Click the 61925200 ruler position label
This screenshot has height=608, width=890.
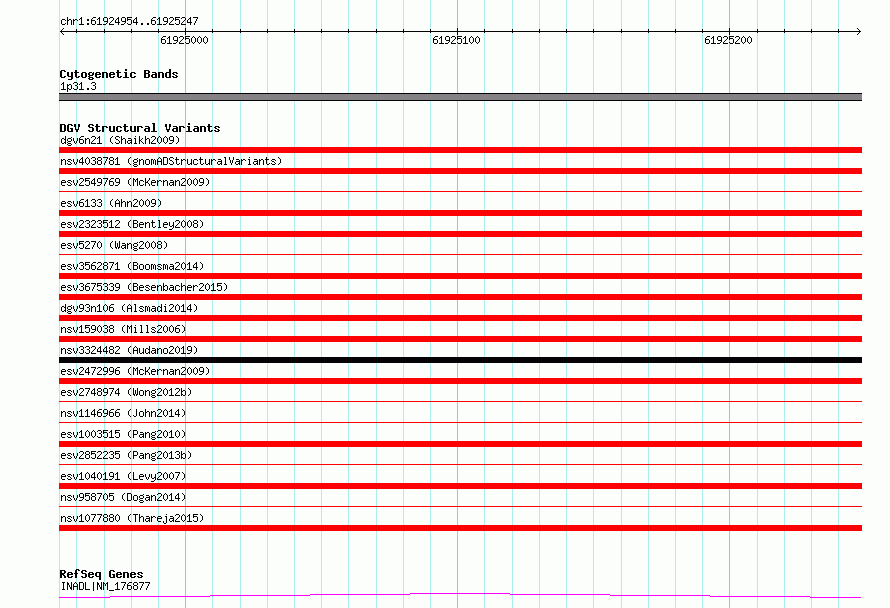tap(728, 40)
